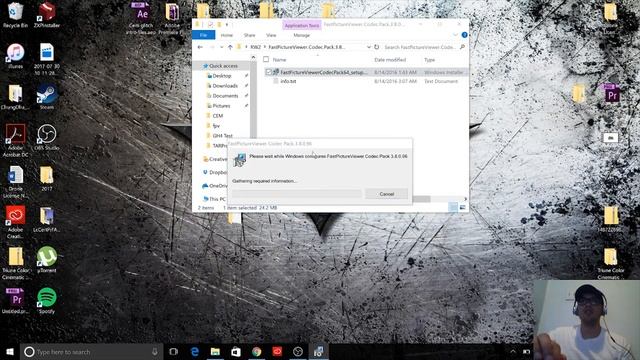Image resolution: width=640 pixels, height=360 pixels.
Task: Open the Share ribbon tab
Action: (249, 35)
